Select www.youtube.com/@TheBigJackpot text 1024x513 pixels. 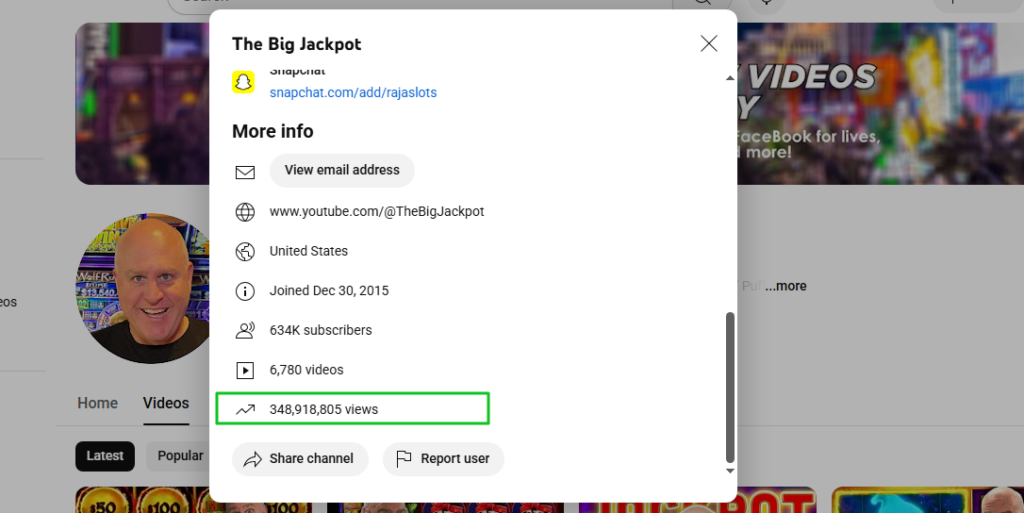pyautogui.click(x=377, y=211)
